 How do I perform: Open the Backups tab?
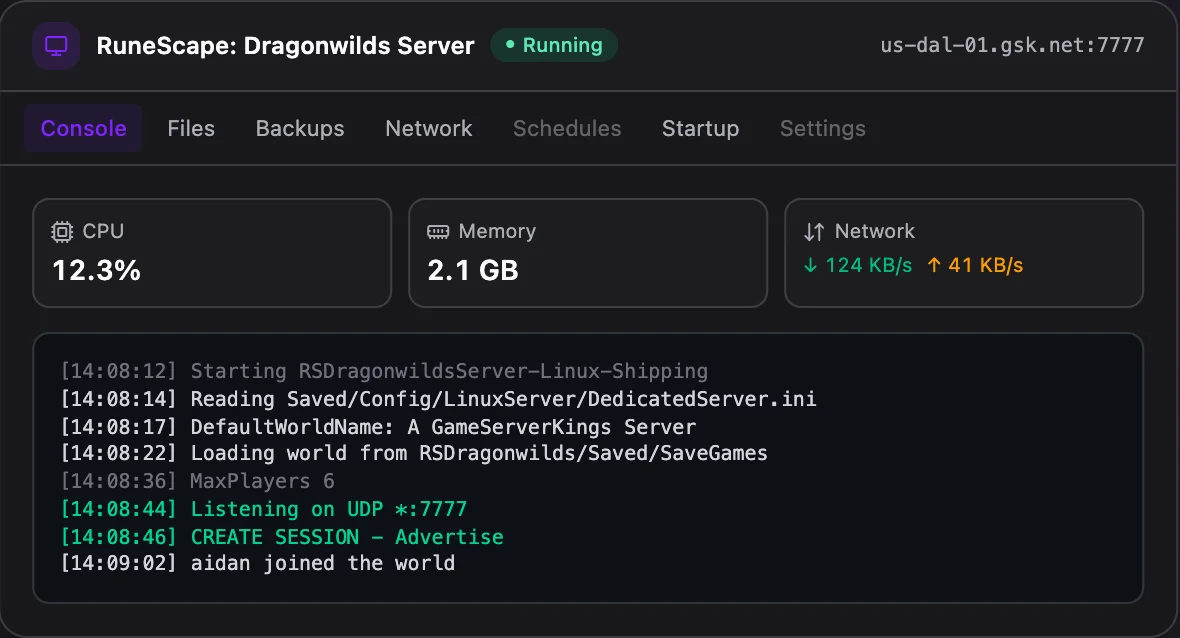pos(300,129)
